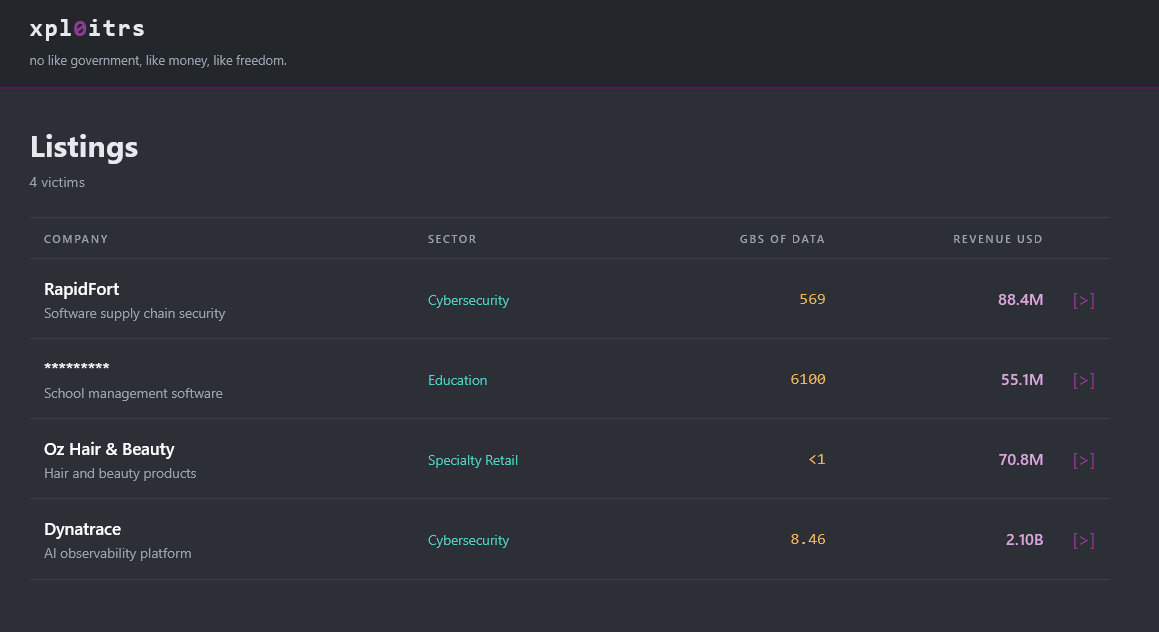Screen dimensions: 1159x632
Task: Open the Oz Hair & Beauty company name
Action: [109, 449]
